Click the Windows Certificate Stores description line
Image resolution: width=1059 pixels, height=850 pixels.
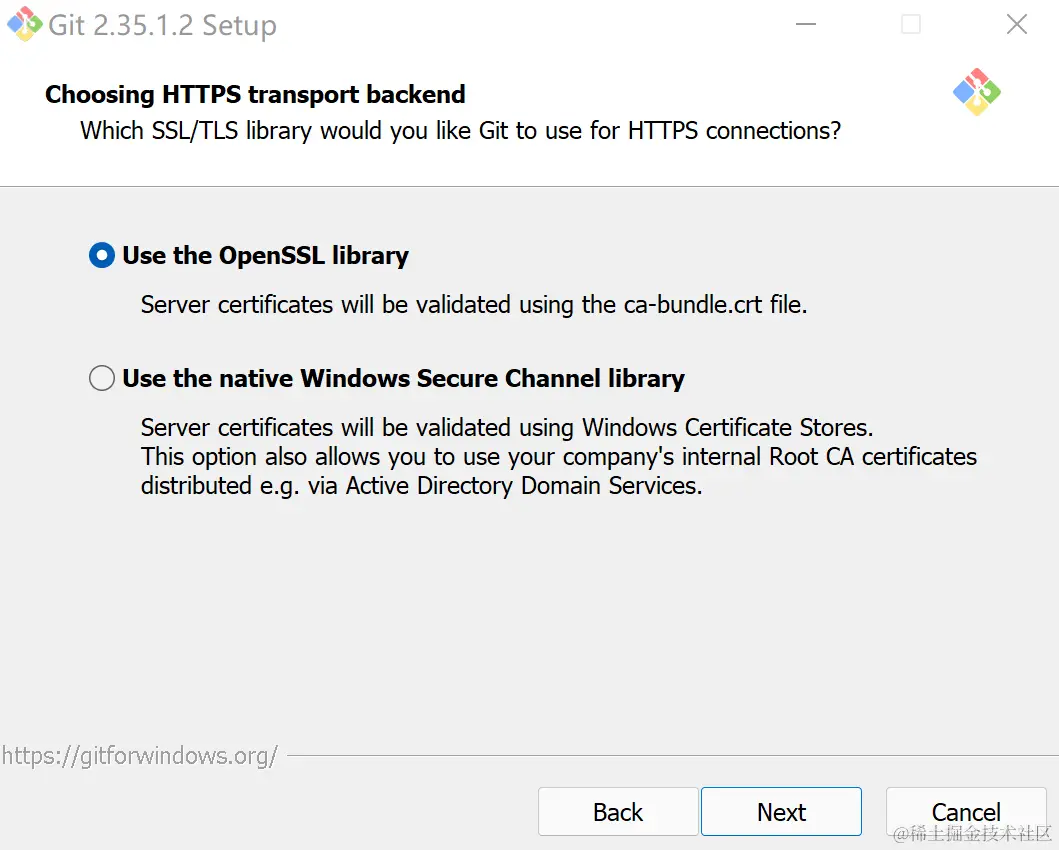(x=507, y=428)
